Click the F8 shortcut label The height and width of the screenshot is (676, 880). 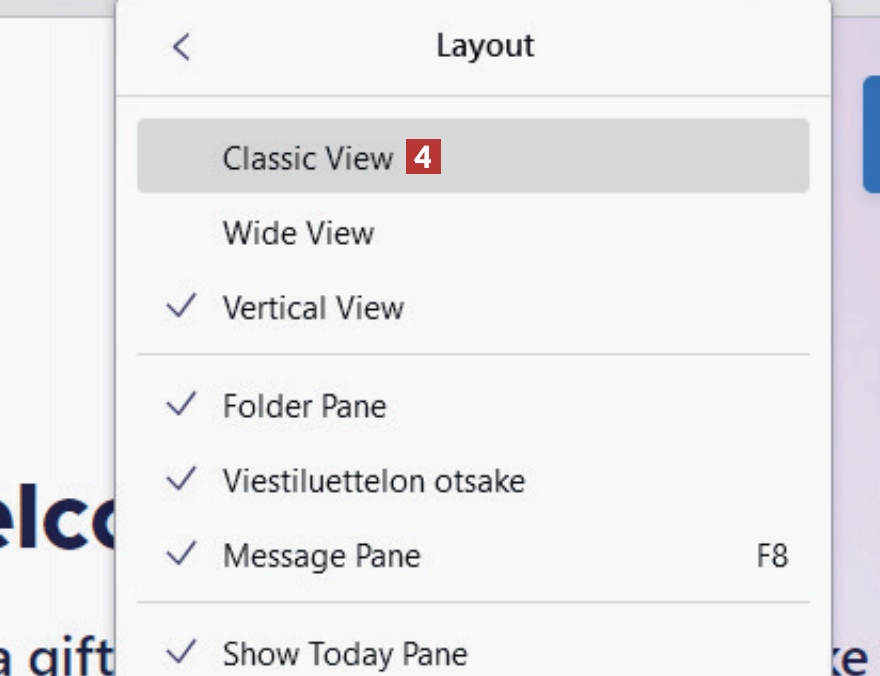pos(772,556)
